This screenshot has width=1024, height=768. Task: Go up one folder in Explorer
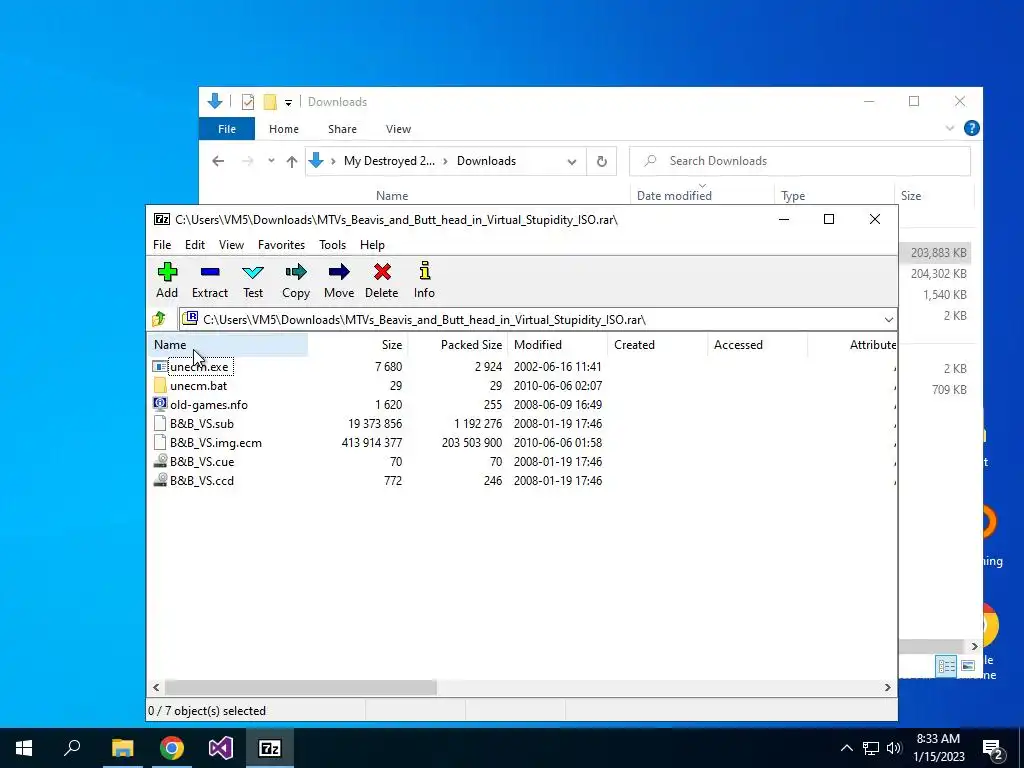[x=291, y=161]
